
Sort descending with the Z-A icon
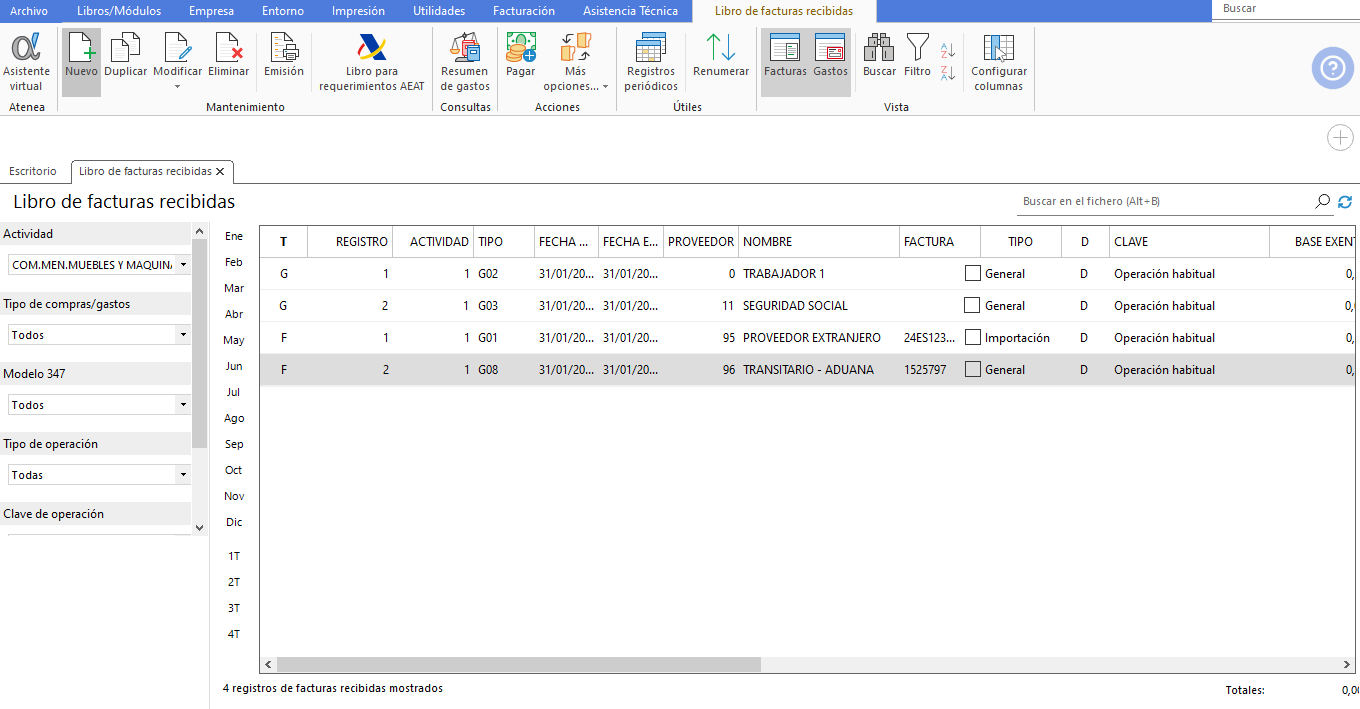948,72
